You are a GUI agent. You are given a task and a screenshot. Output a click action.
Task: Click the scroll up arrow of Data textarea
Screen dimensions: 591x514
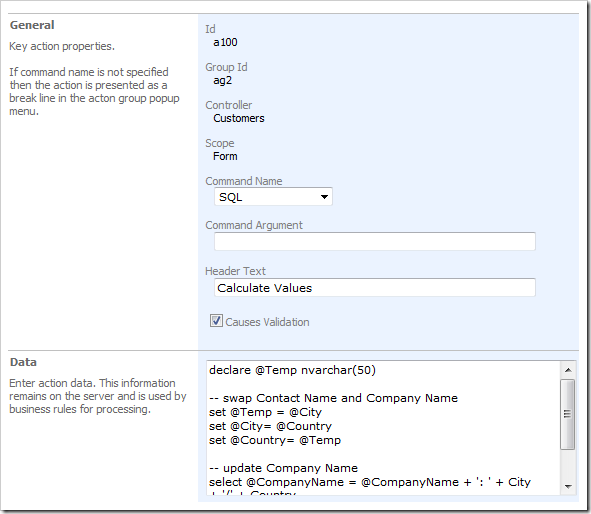pyautogui.click(x=568, y=370)
